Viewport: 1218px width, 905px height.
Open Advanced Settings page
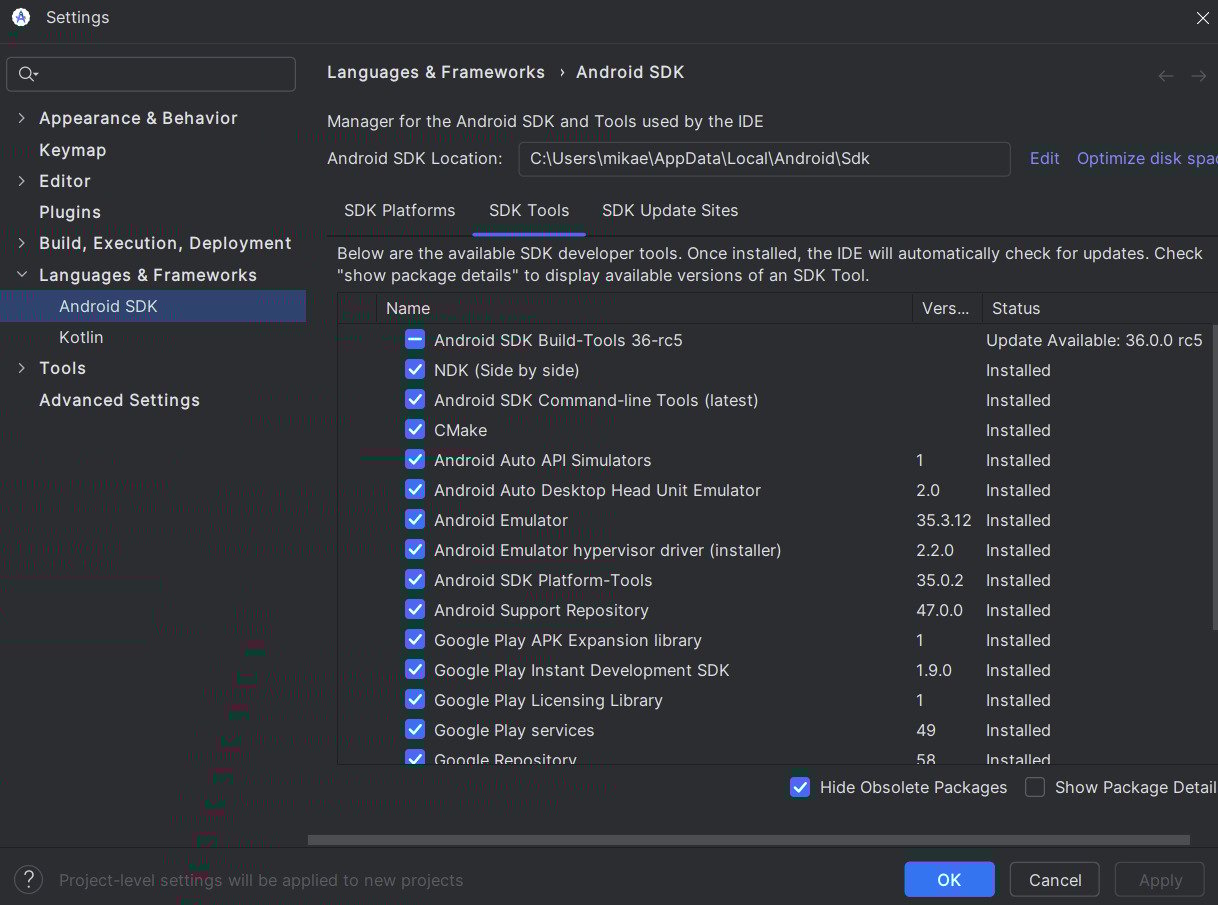(x=119, y=400)
